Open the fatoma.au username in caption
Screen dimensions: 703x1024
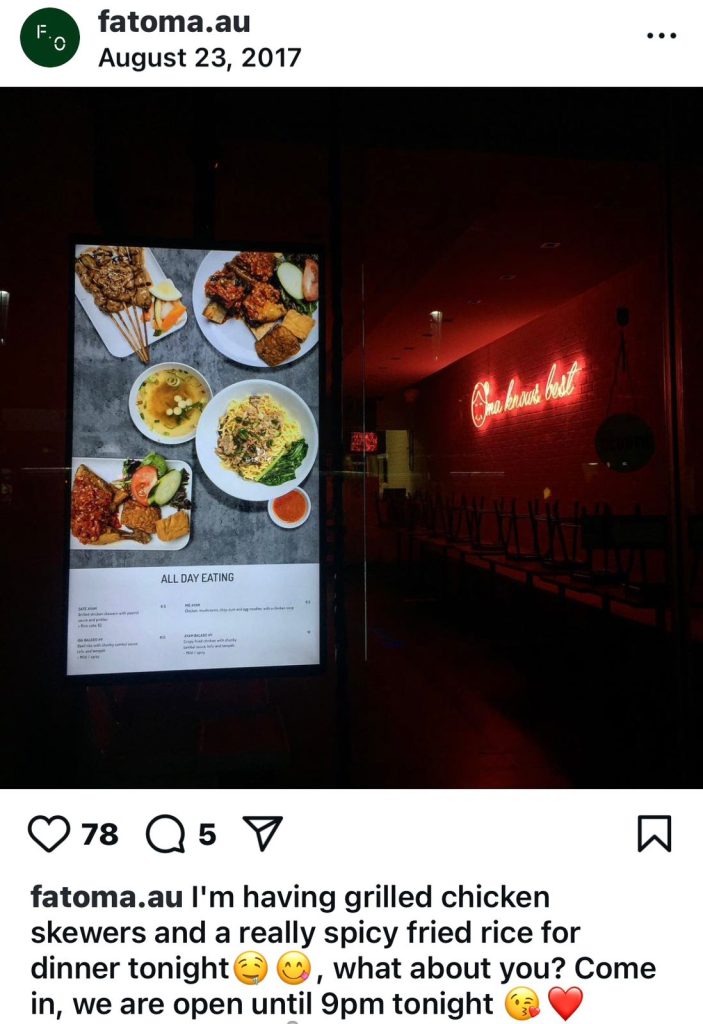tap(106, 897)
